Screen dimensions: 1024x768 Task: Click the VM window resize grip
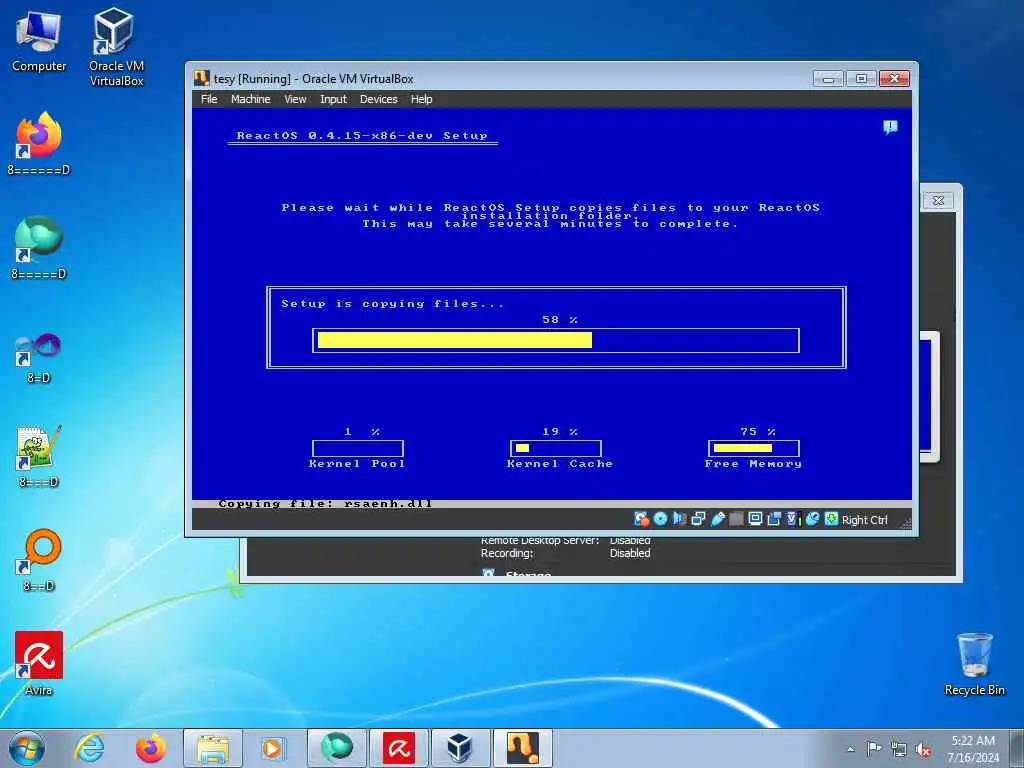(905, 522)
